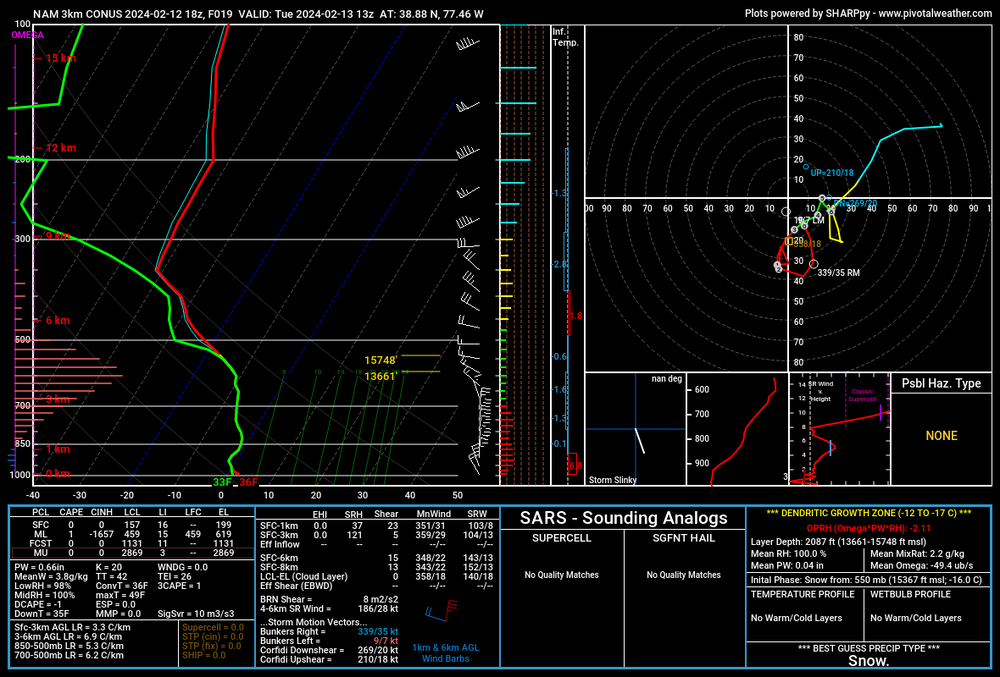Click the Snow best guess precip type

[x=867, y=661]
